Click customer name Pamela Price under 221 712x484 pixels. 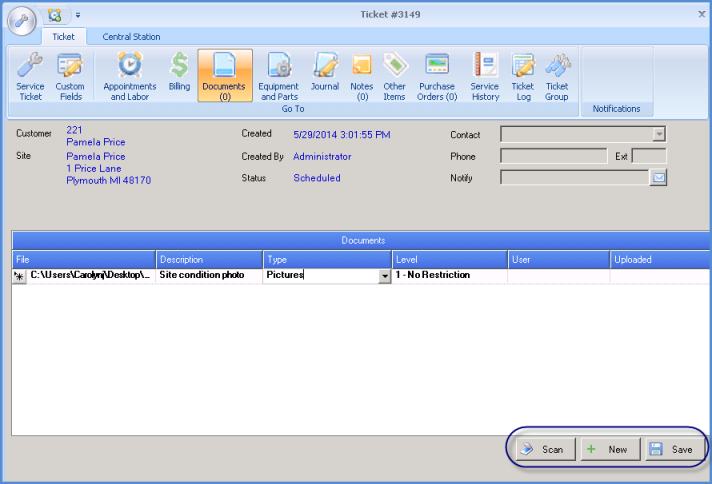(96, 142)
